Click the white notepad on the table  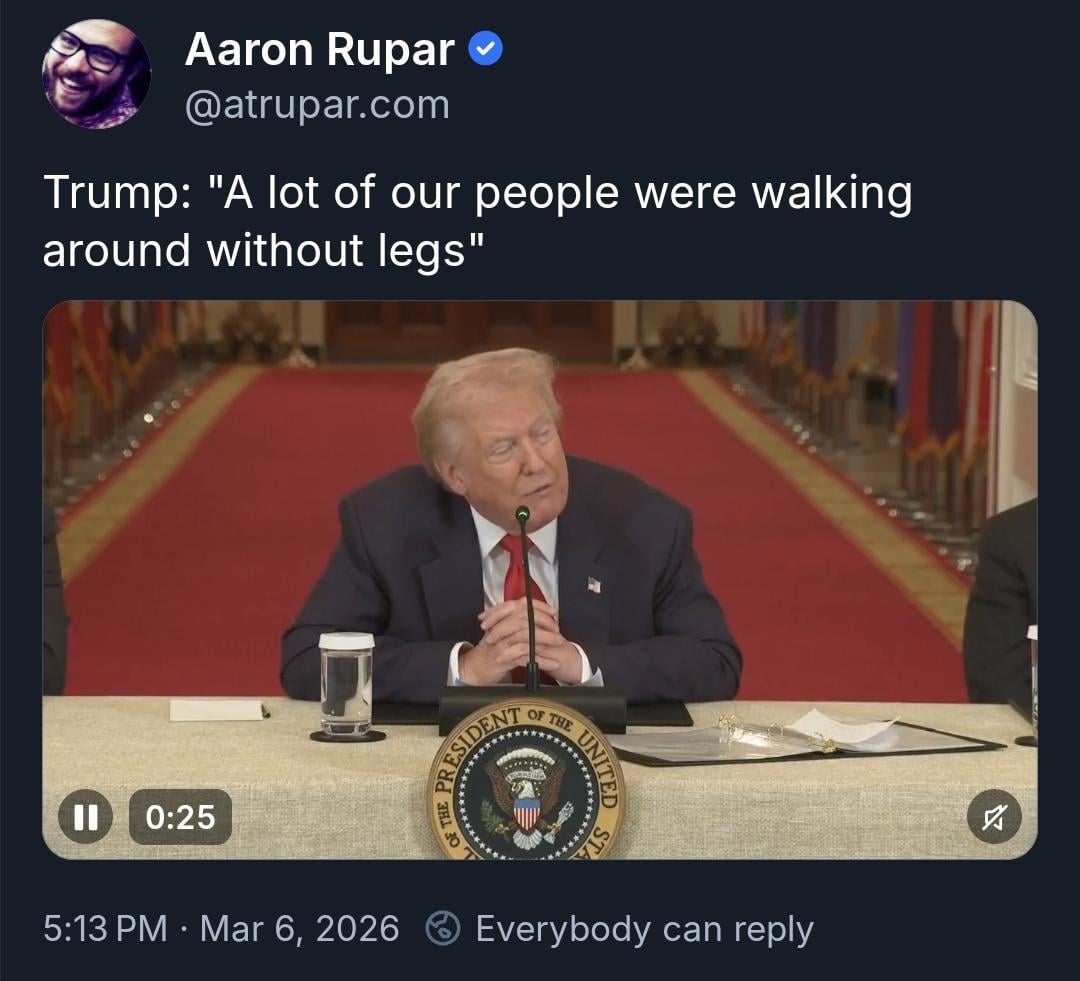point(216,710)
